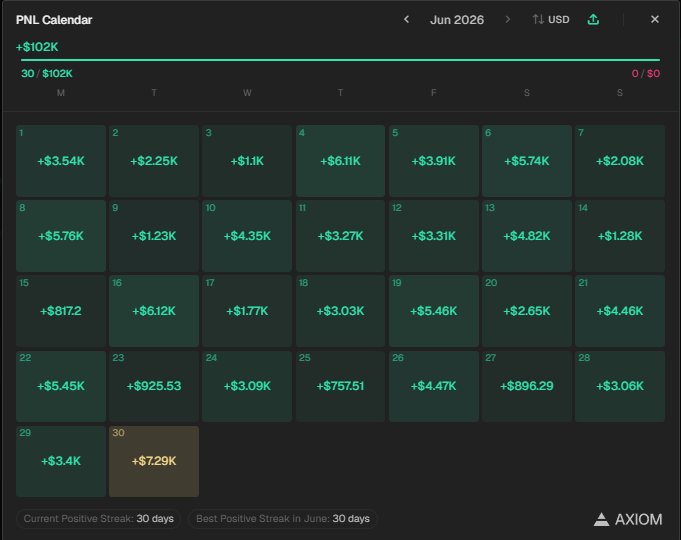Image resolution: width=681 pixels, height=540 pixels.
Task: Click the +$102K total profit text
Action: 37,47
